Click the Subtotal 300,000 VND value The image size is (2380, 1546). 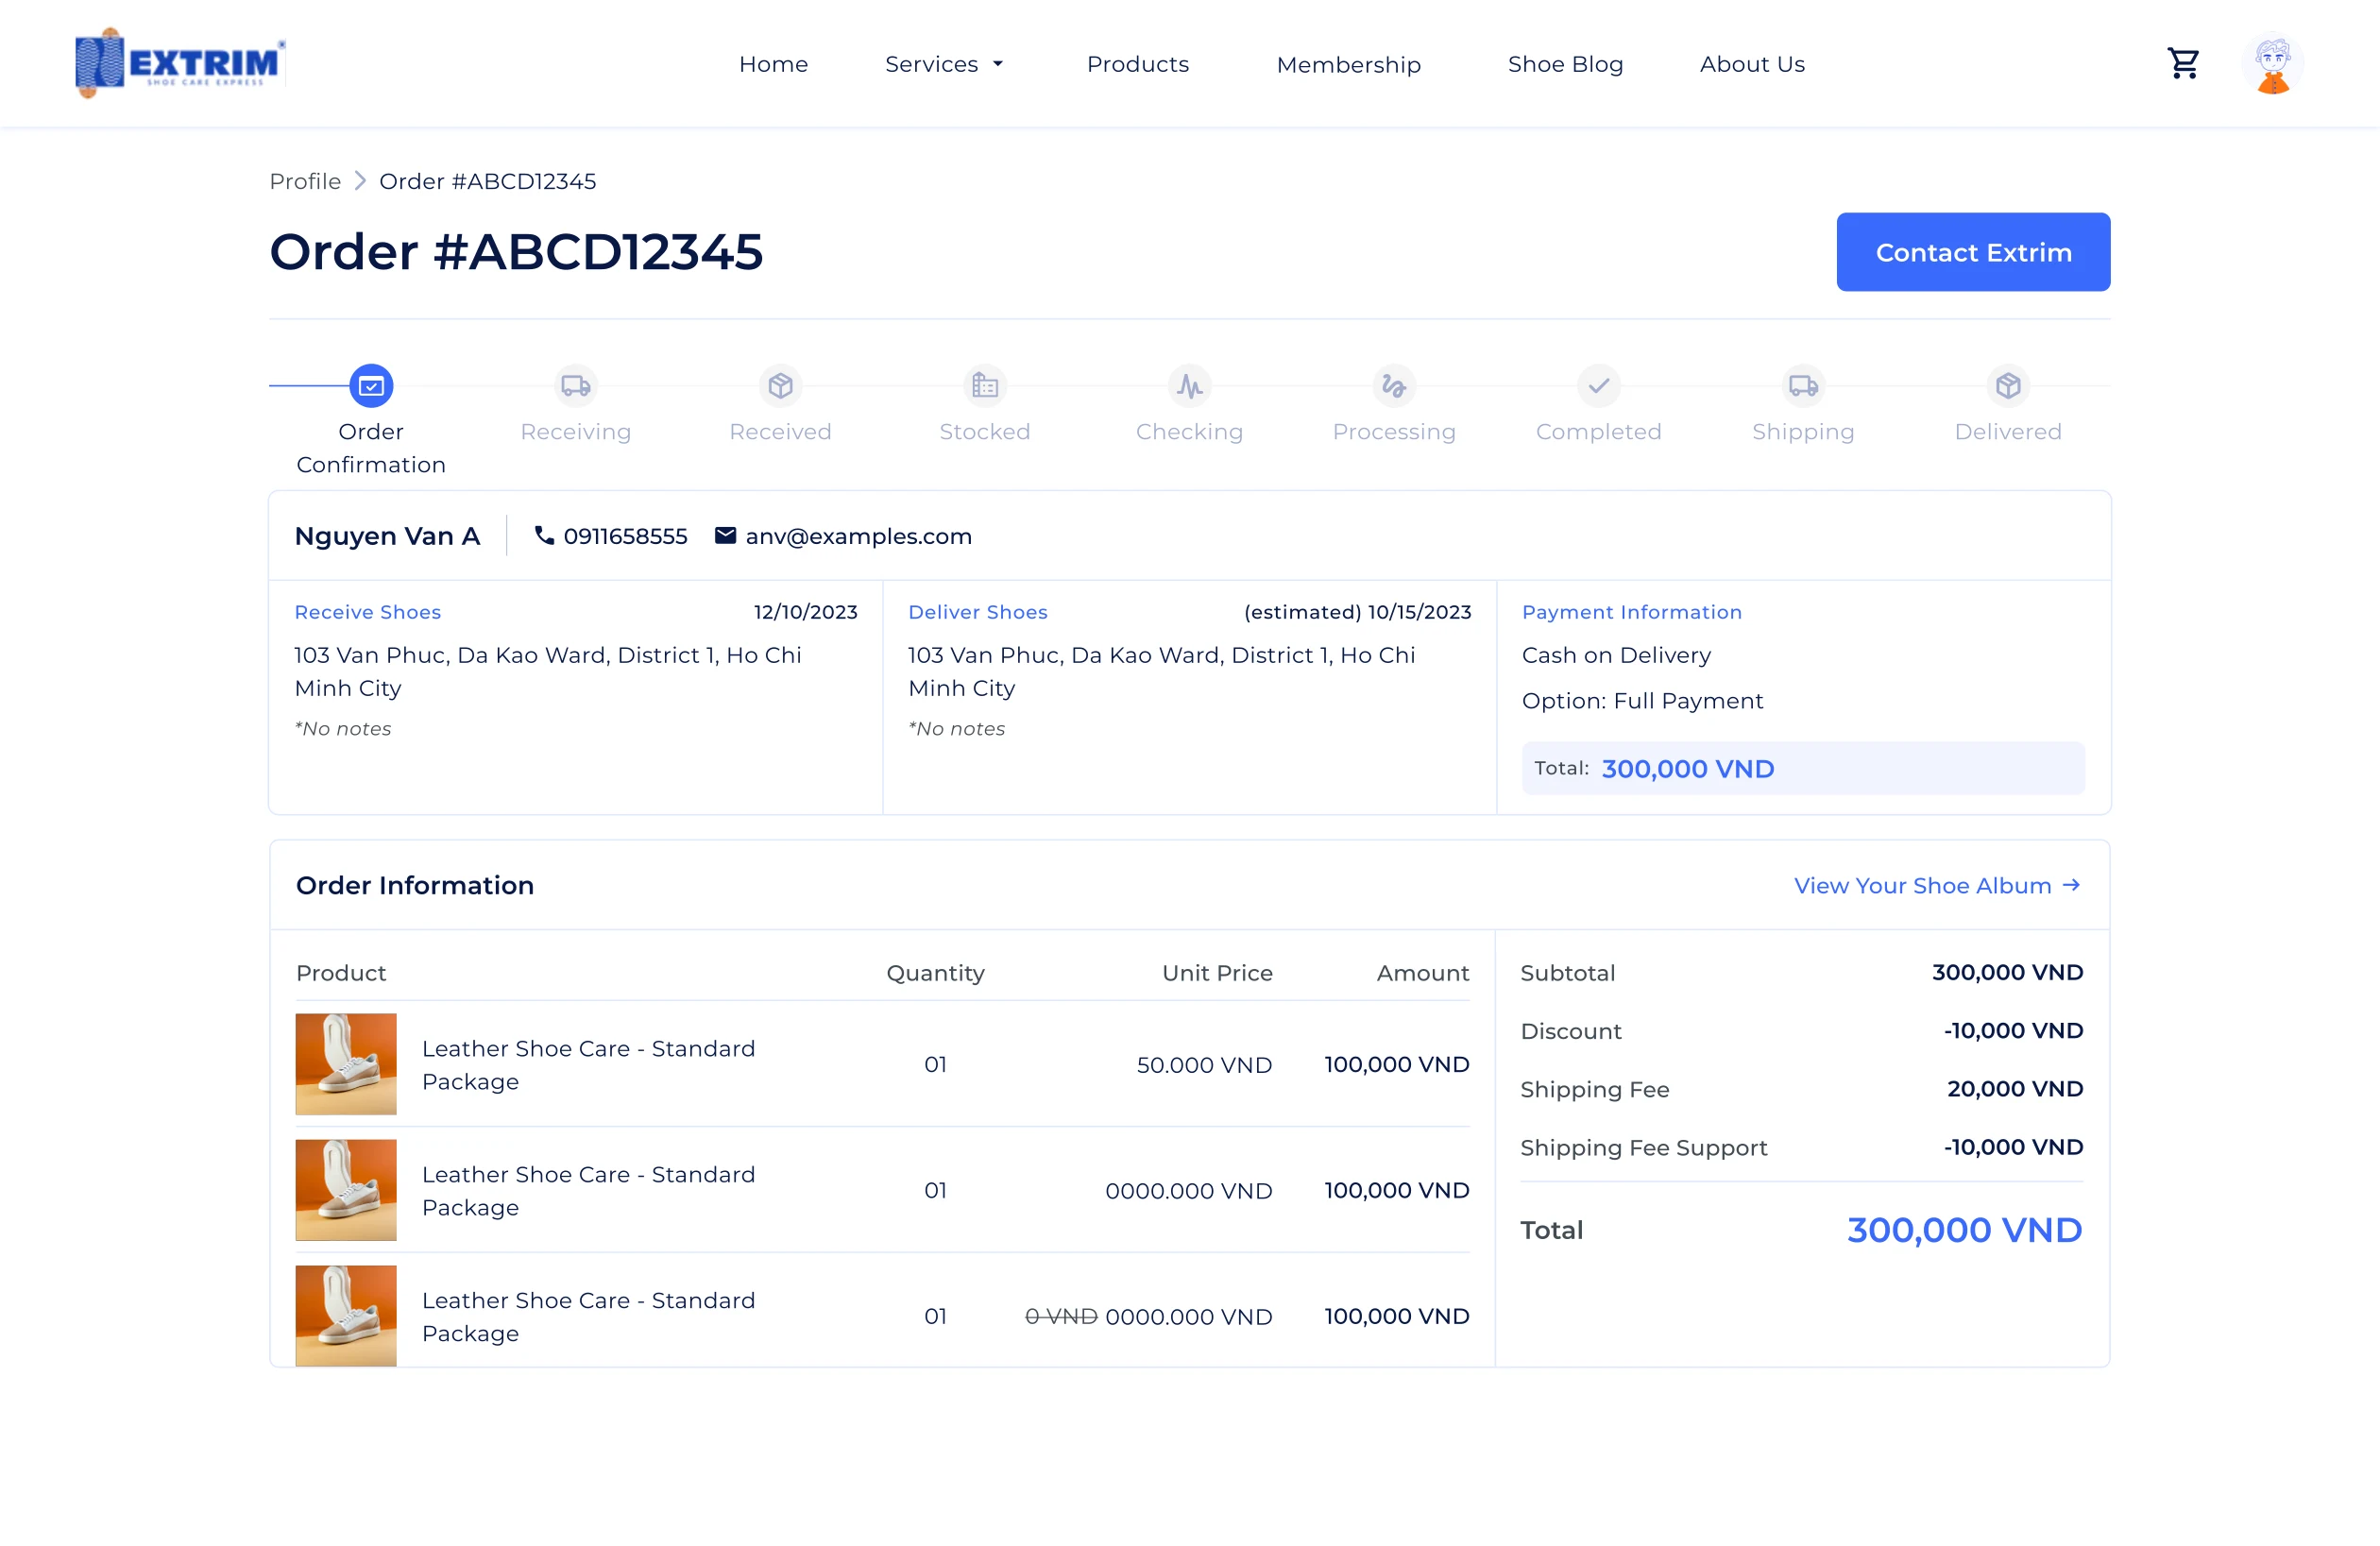click(x=2008, y=973)
